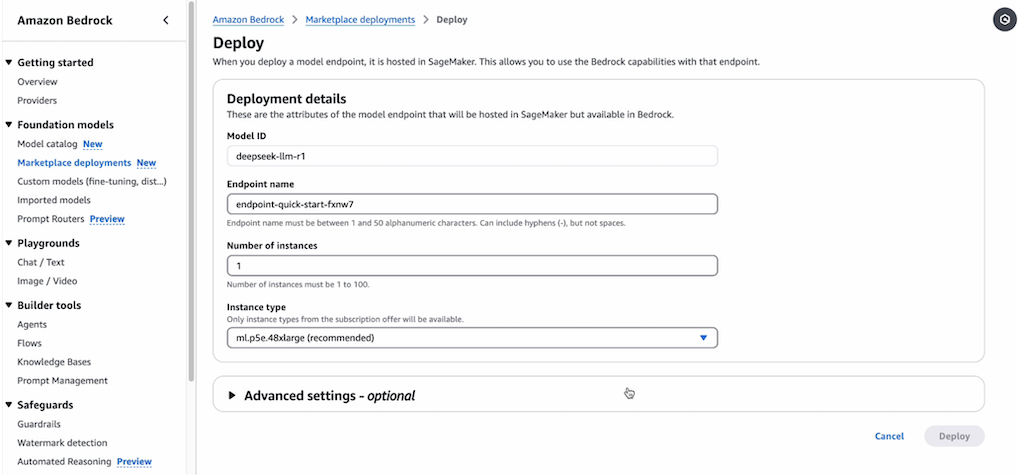Image resolution: width=1024 pixels, height=476 pixels.
Task: Open Custom models (fine-tuning, dist...)
Action: click(x=92, y=182)
